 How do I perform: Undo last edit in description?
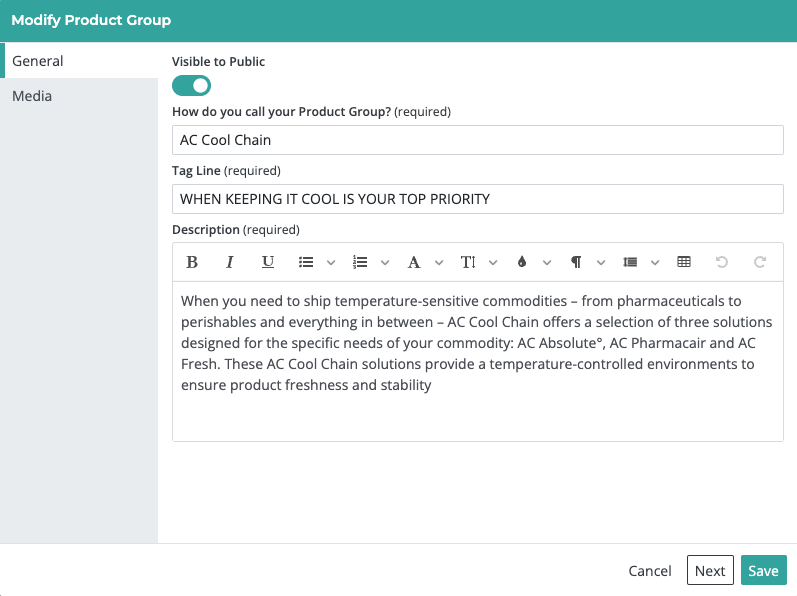722,262
